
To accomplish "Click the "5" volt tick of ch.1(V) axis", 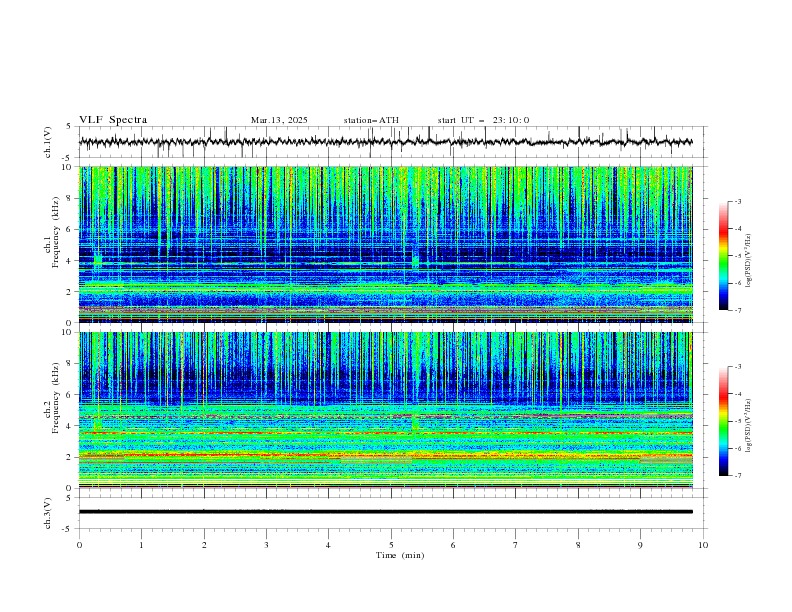I will pyautogui.click(x=69, y=126).
